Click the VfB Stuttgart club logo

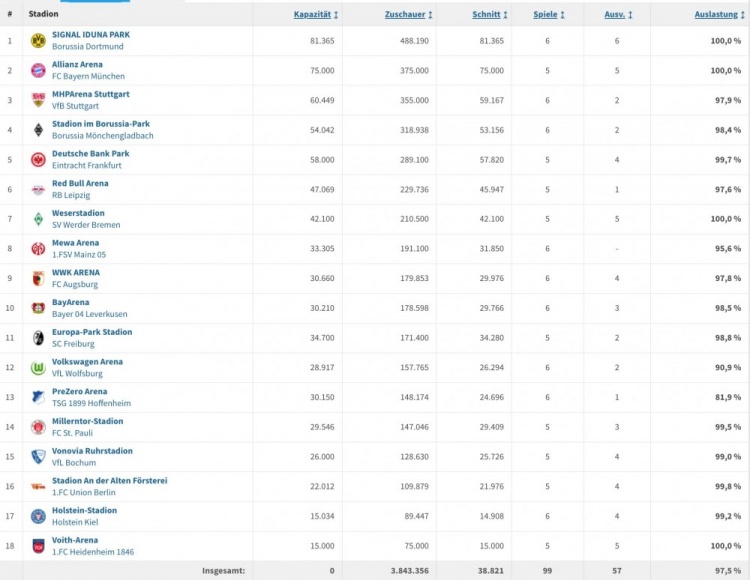coord(38,100)
